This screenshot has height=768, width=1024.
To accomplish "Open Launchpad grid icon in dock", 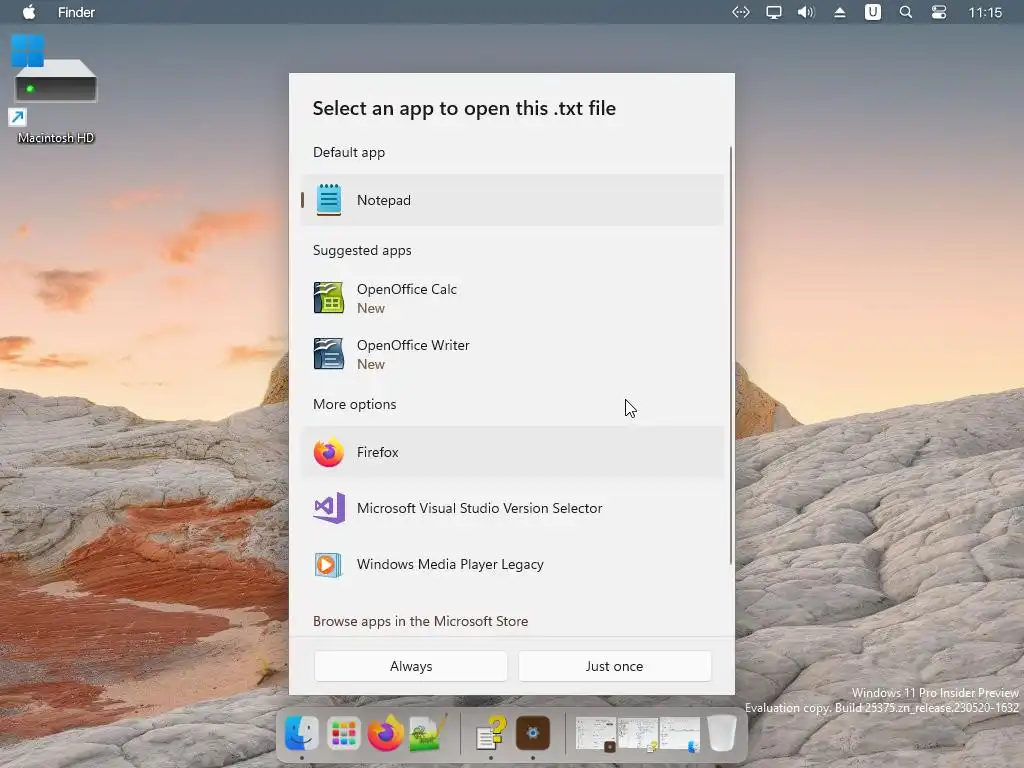I will click(344, 733).
